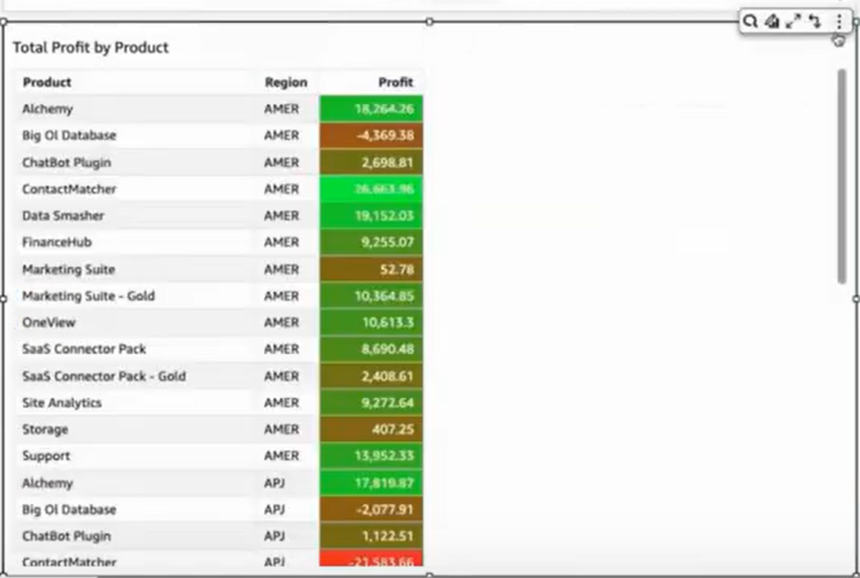
Task: Click AMER region in the Site Analytics row
Action: (281, 403)
